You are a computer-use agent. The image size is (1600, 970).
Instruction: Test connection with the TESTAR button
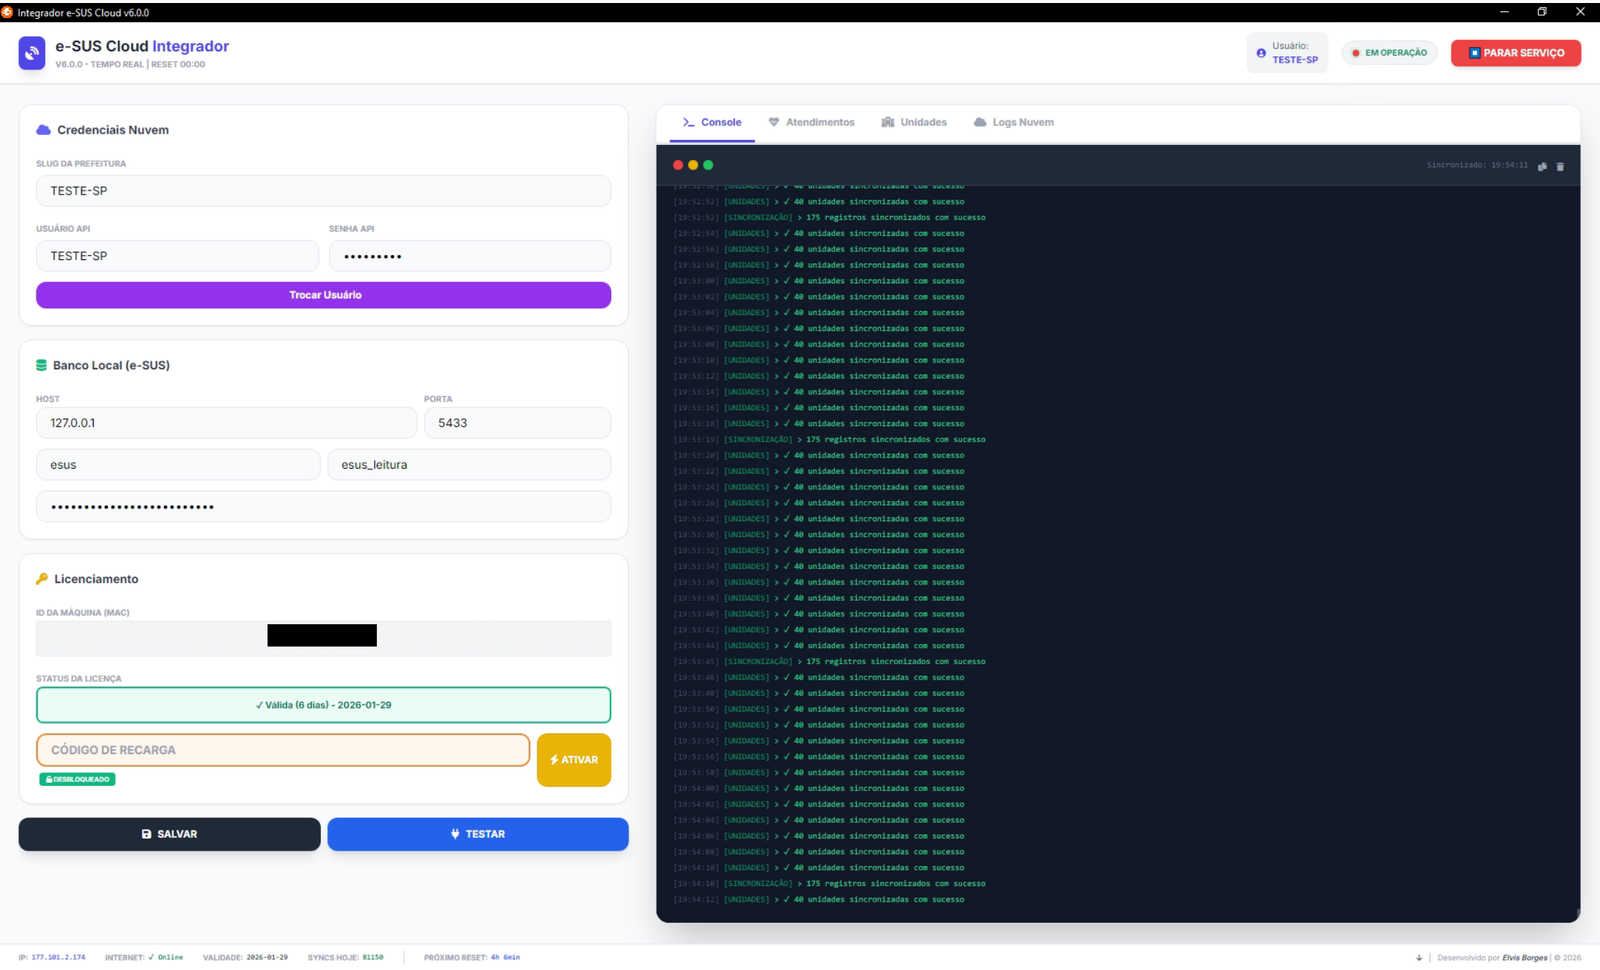(477, 834)
